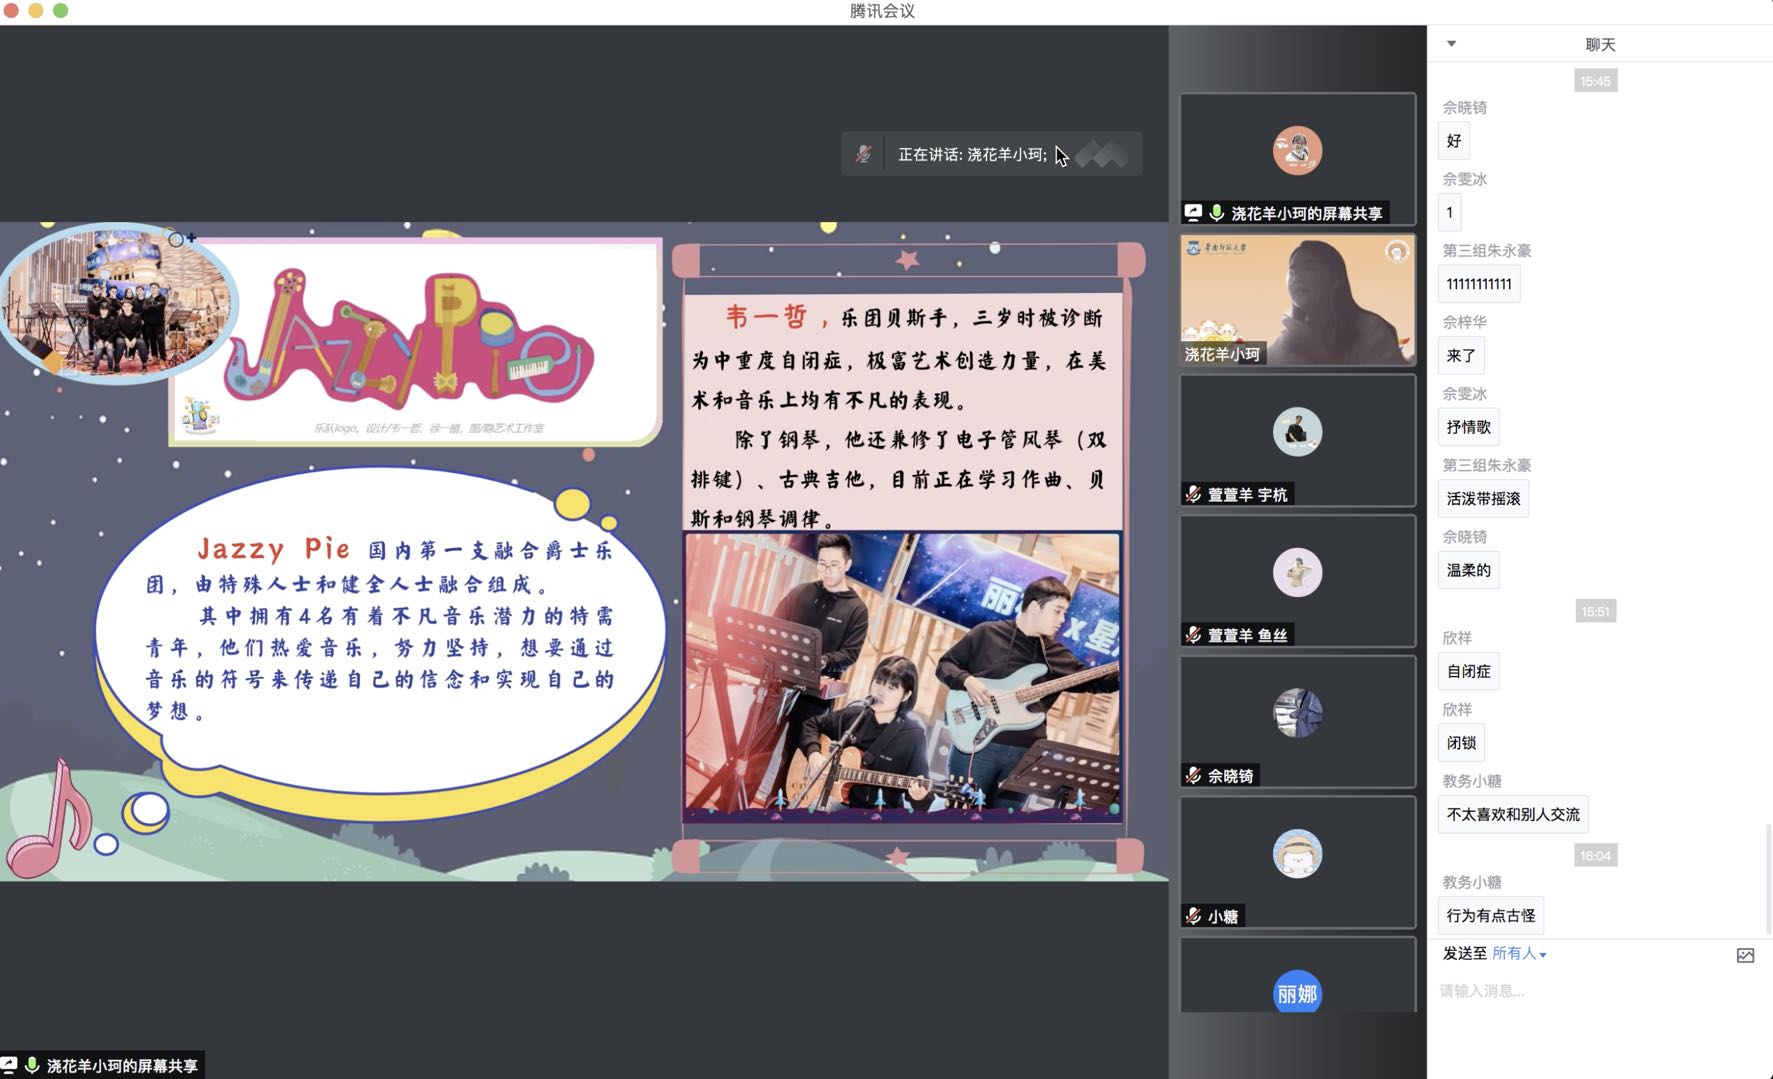Click the 腾讯会议 window title

click(x=882, y=11)
